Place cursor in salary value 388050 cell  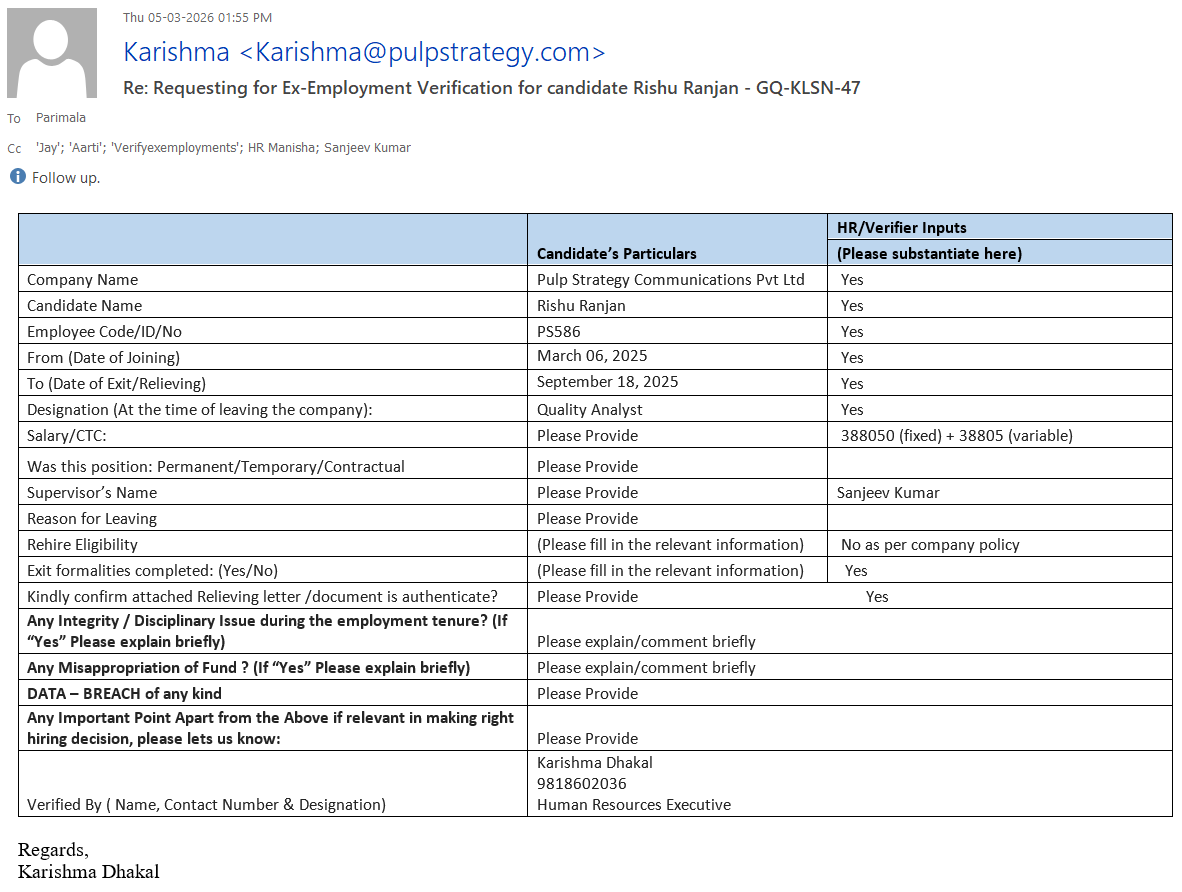click(x=956, y=435)
